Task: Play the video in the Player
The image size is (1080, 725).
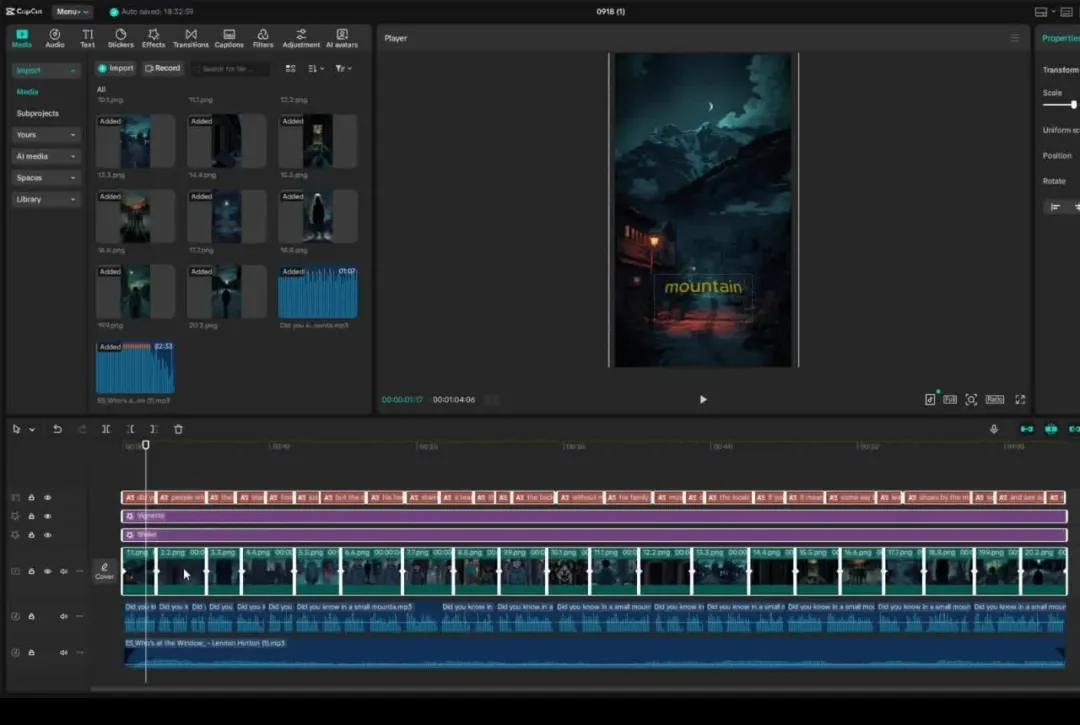Action: point(703,399)
